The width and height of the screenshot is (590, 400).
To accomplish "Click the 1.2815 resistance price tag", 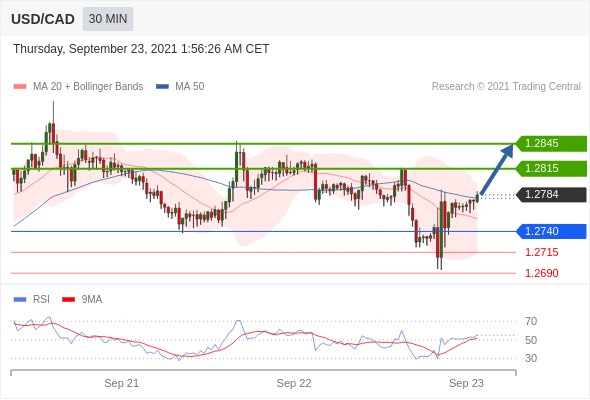I will tap(550, 168).
